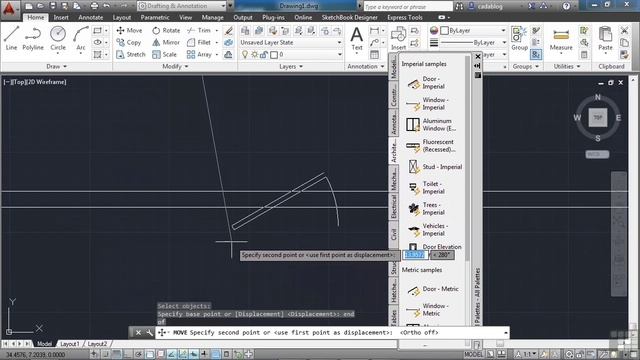Expand the Draw panel
The width and height of the screenshot is (640, 360).
(56, 66)
